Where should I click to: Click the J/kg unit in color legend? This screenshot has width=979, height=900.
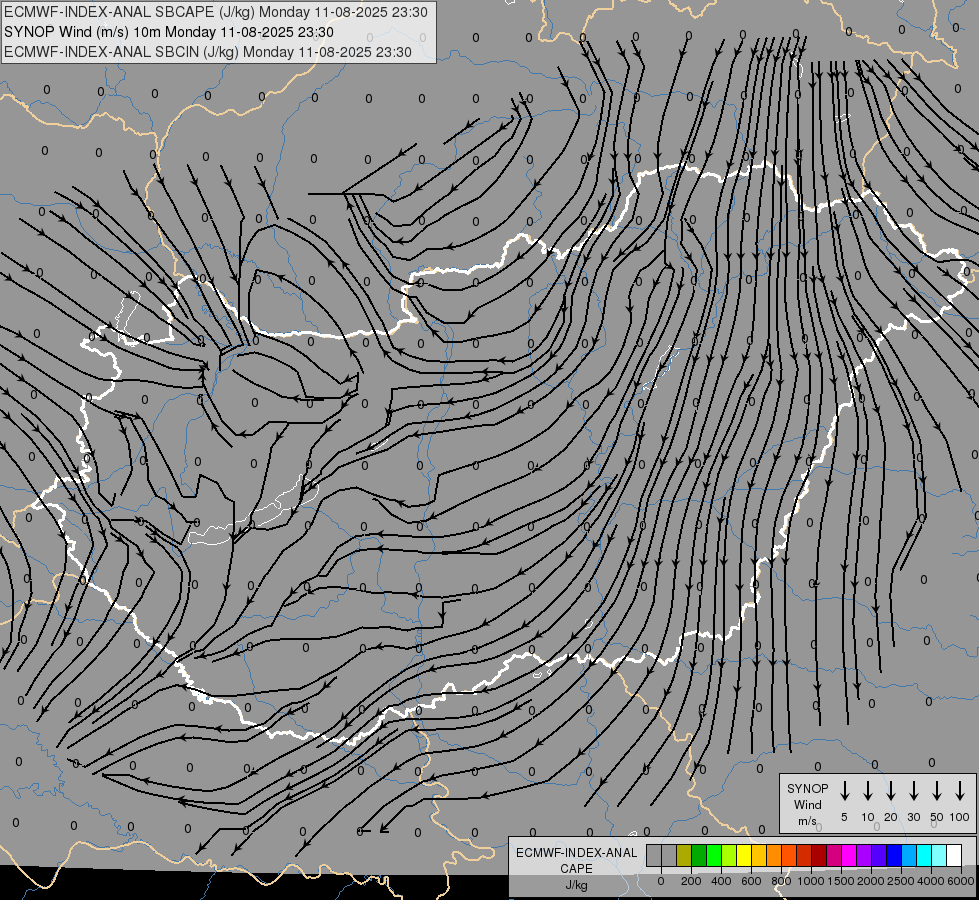pos(576,885)
